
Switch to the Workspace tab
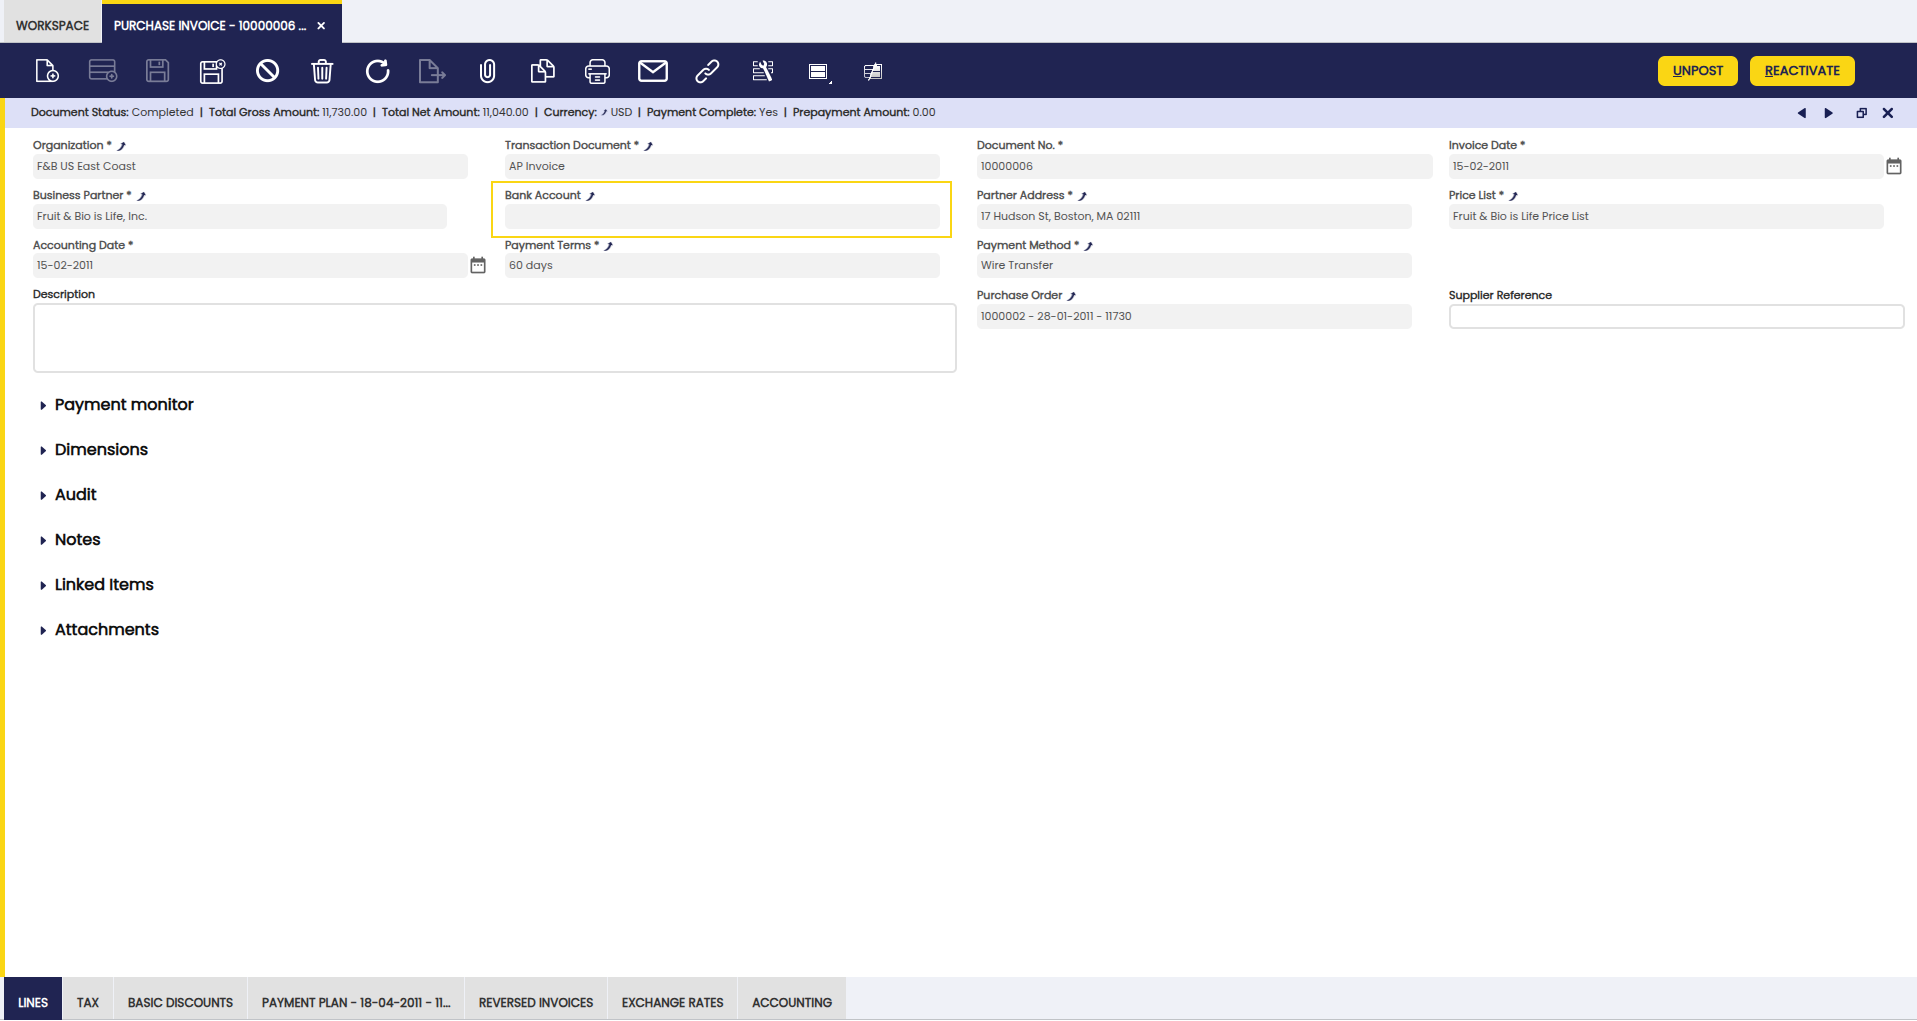(52, 25)
